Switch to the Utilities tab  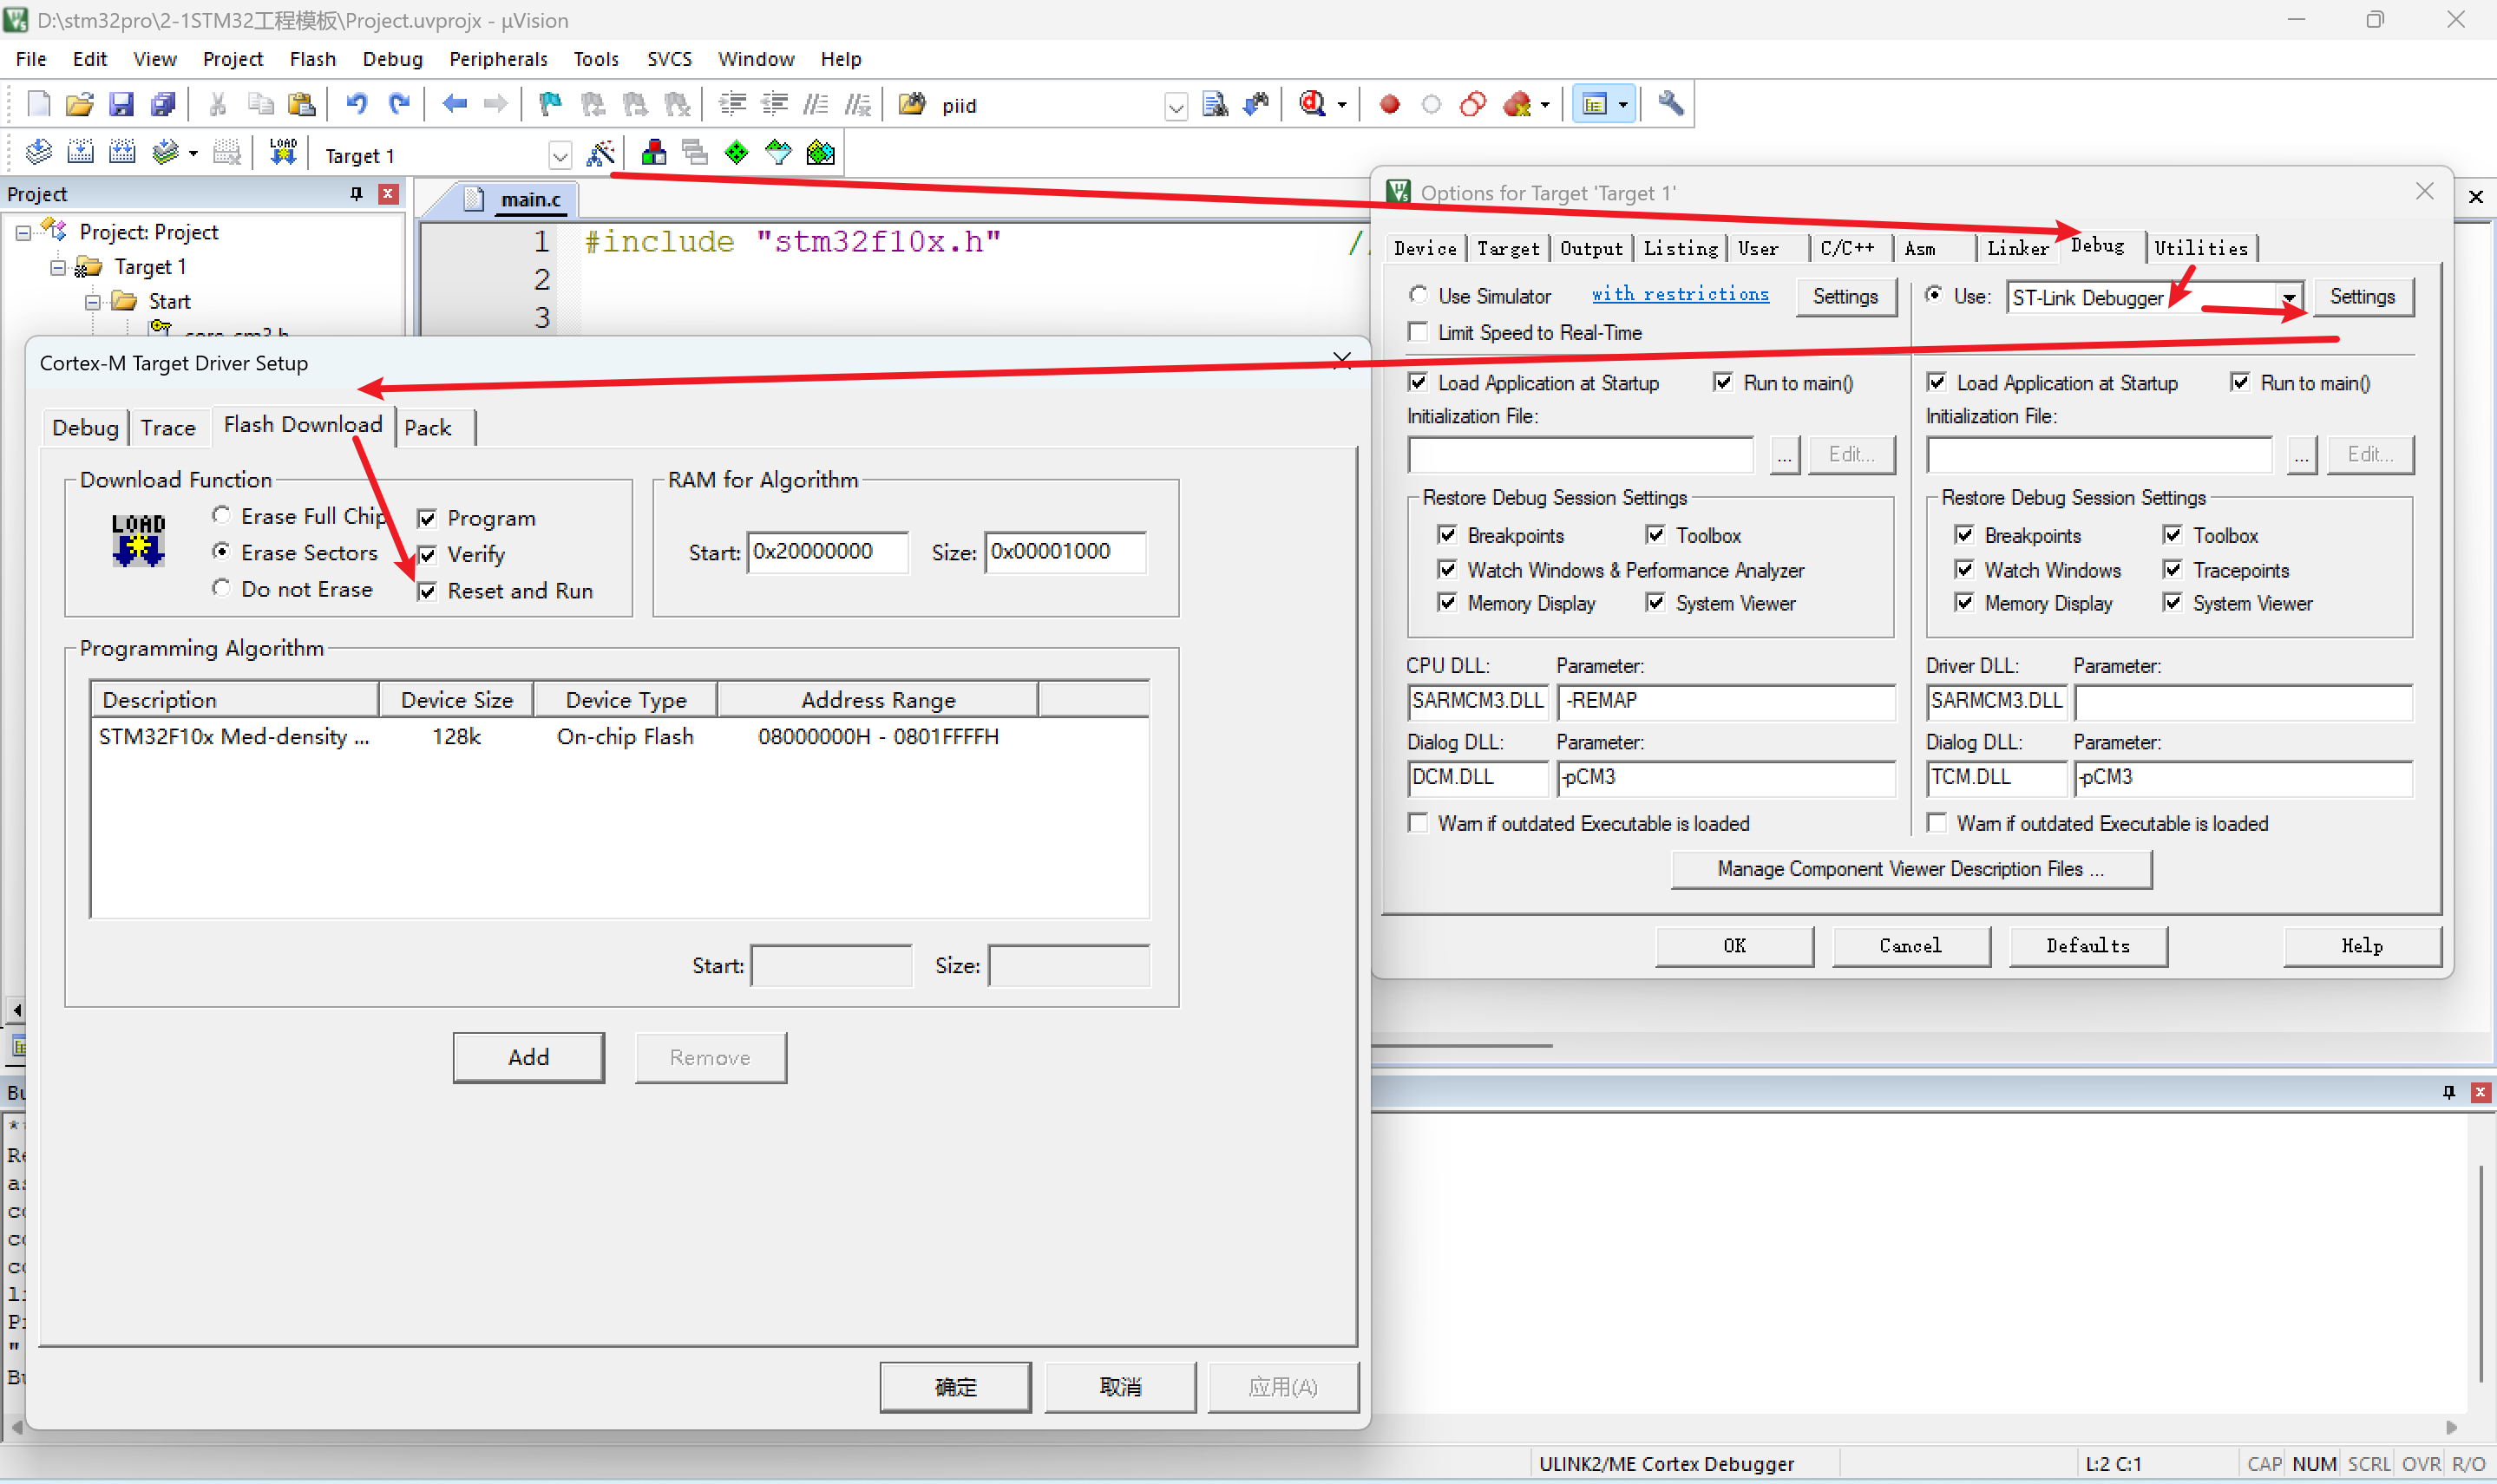(x=2200, y=248)
